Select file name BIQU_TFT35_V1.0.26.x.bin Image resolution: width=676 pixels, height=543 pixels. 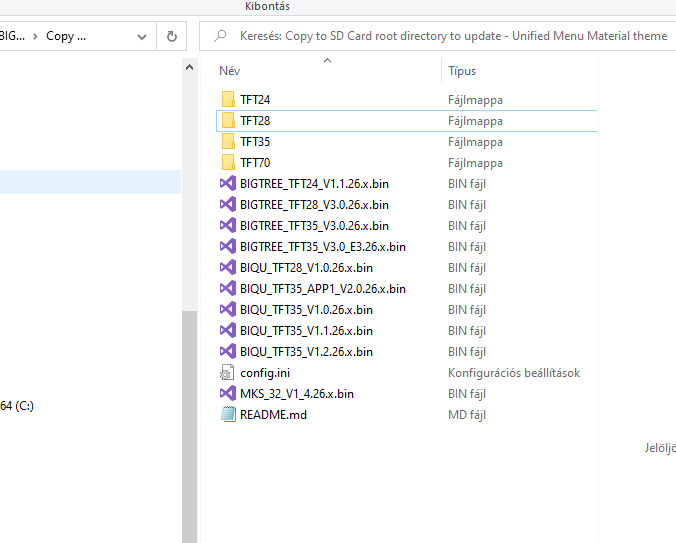(x=306, y=310)
